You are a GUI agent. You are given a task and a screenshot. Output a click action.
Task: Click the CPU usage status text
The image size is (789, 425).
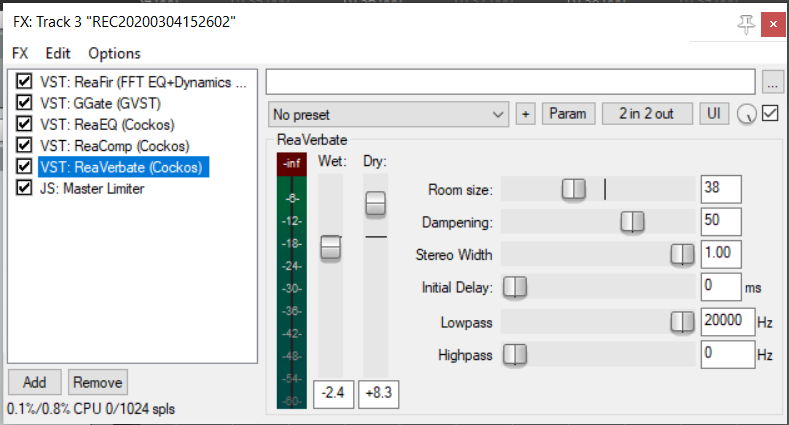coord(91,409)
